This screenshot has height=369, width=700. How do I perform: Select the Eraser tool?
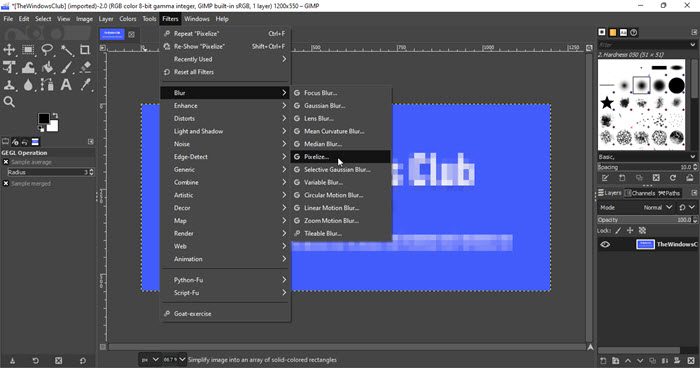click(x=85, y=67)
